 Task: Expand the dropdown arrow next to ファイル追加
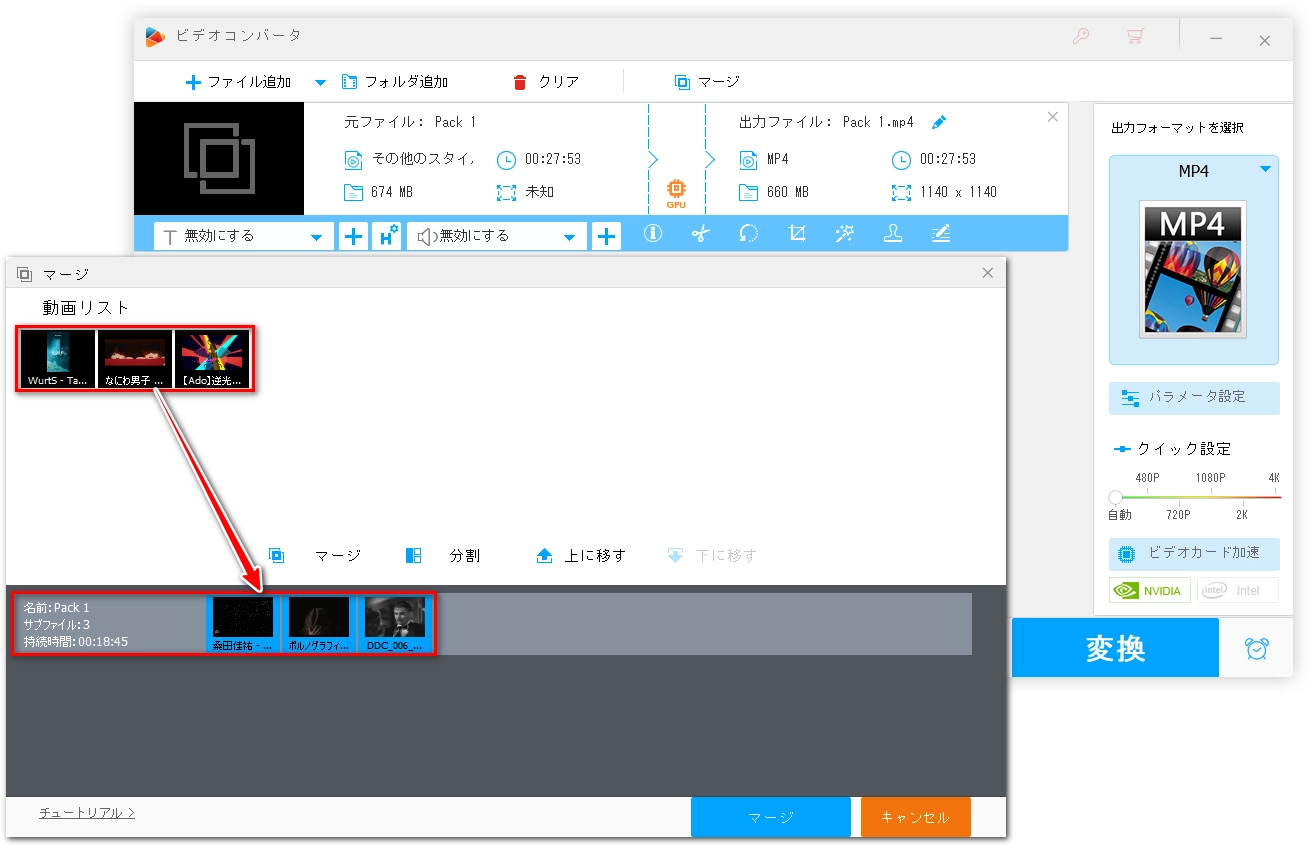point(321,82)
